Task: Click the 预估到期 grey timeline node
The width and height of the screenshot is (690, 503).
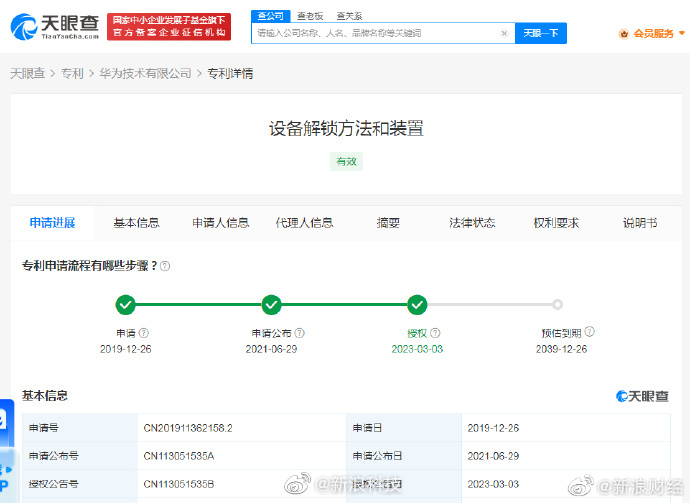Action: [557, 305]
